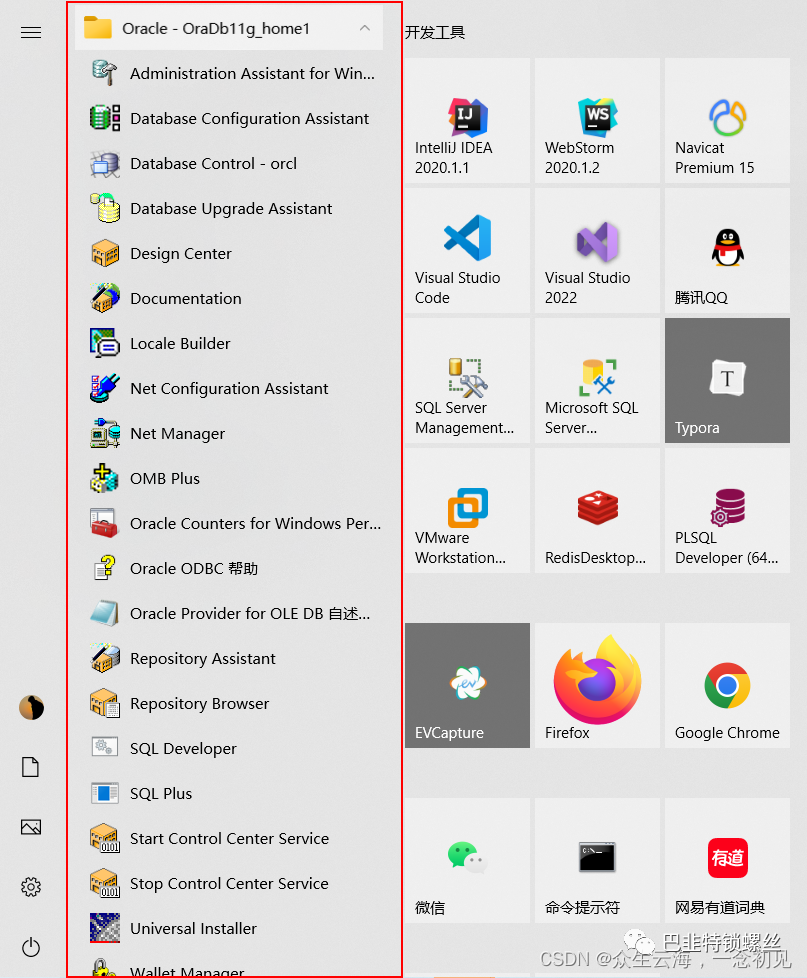Launch Visual Studio Code tile
Image resolution: width=807 pixels, height=978 pixels.
467,250
